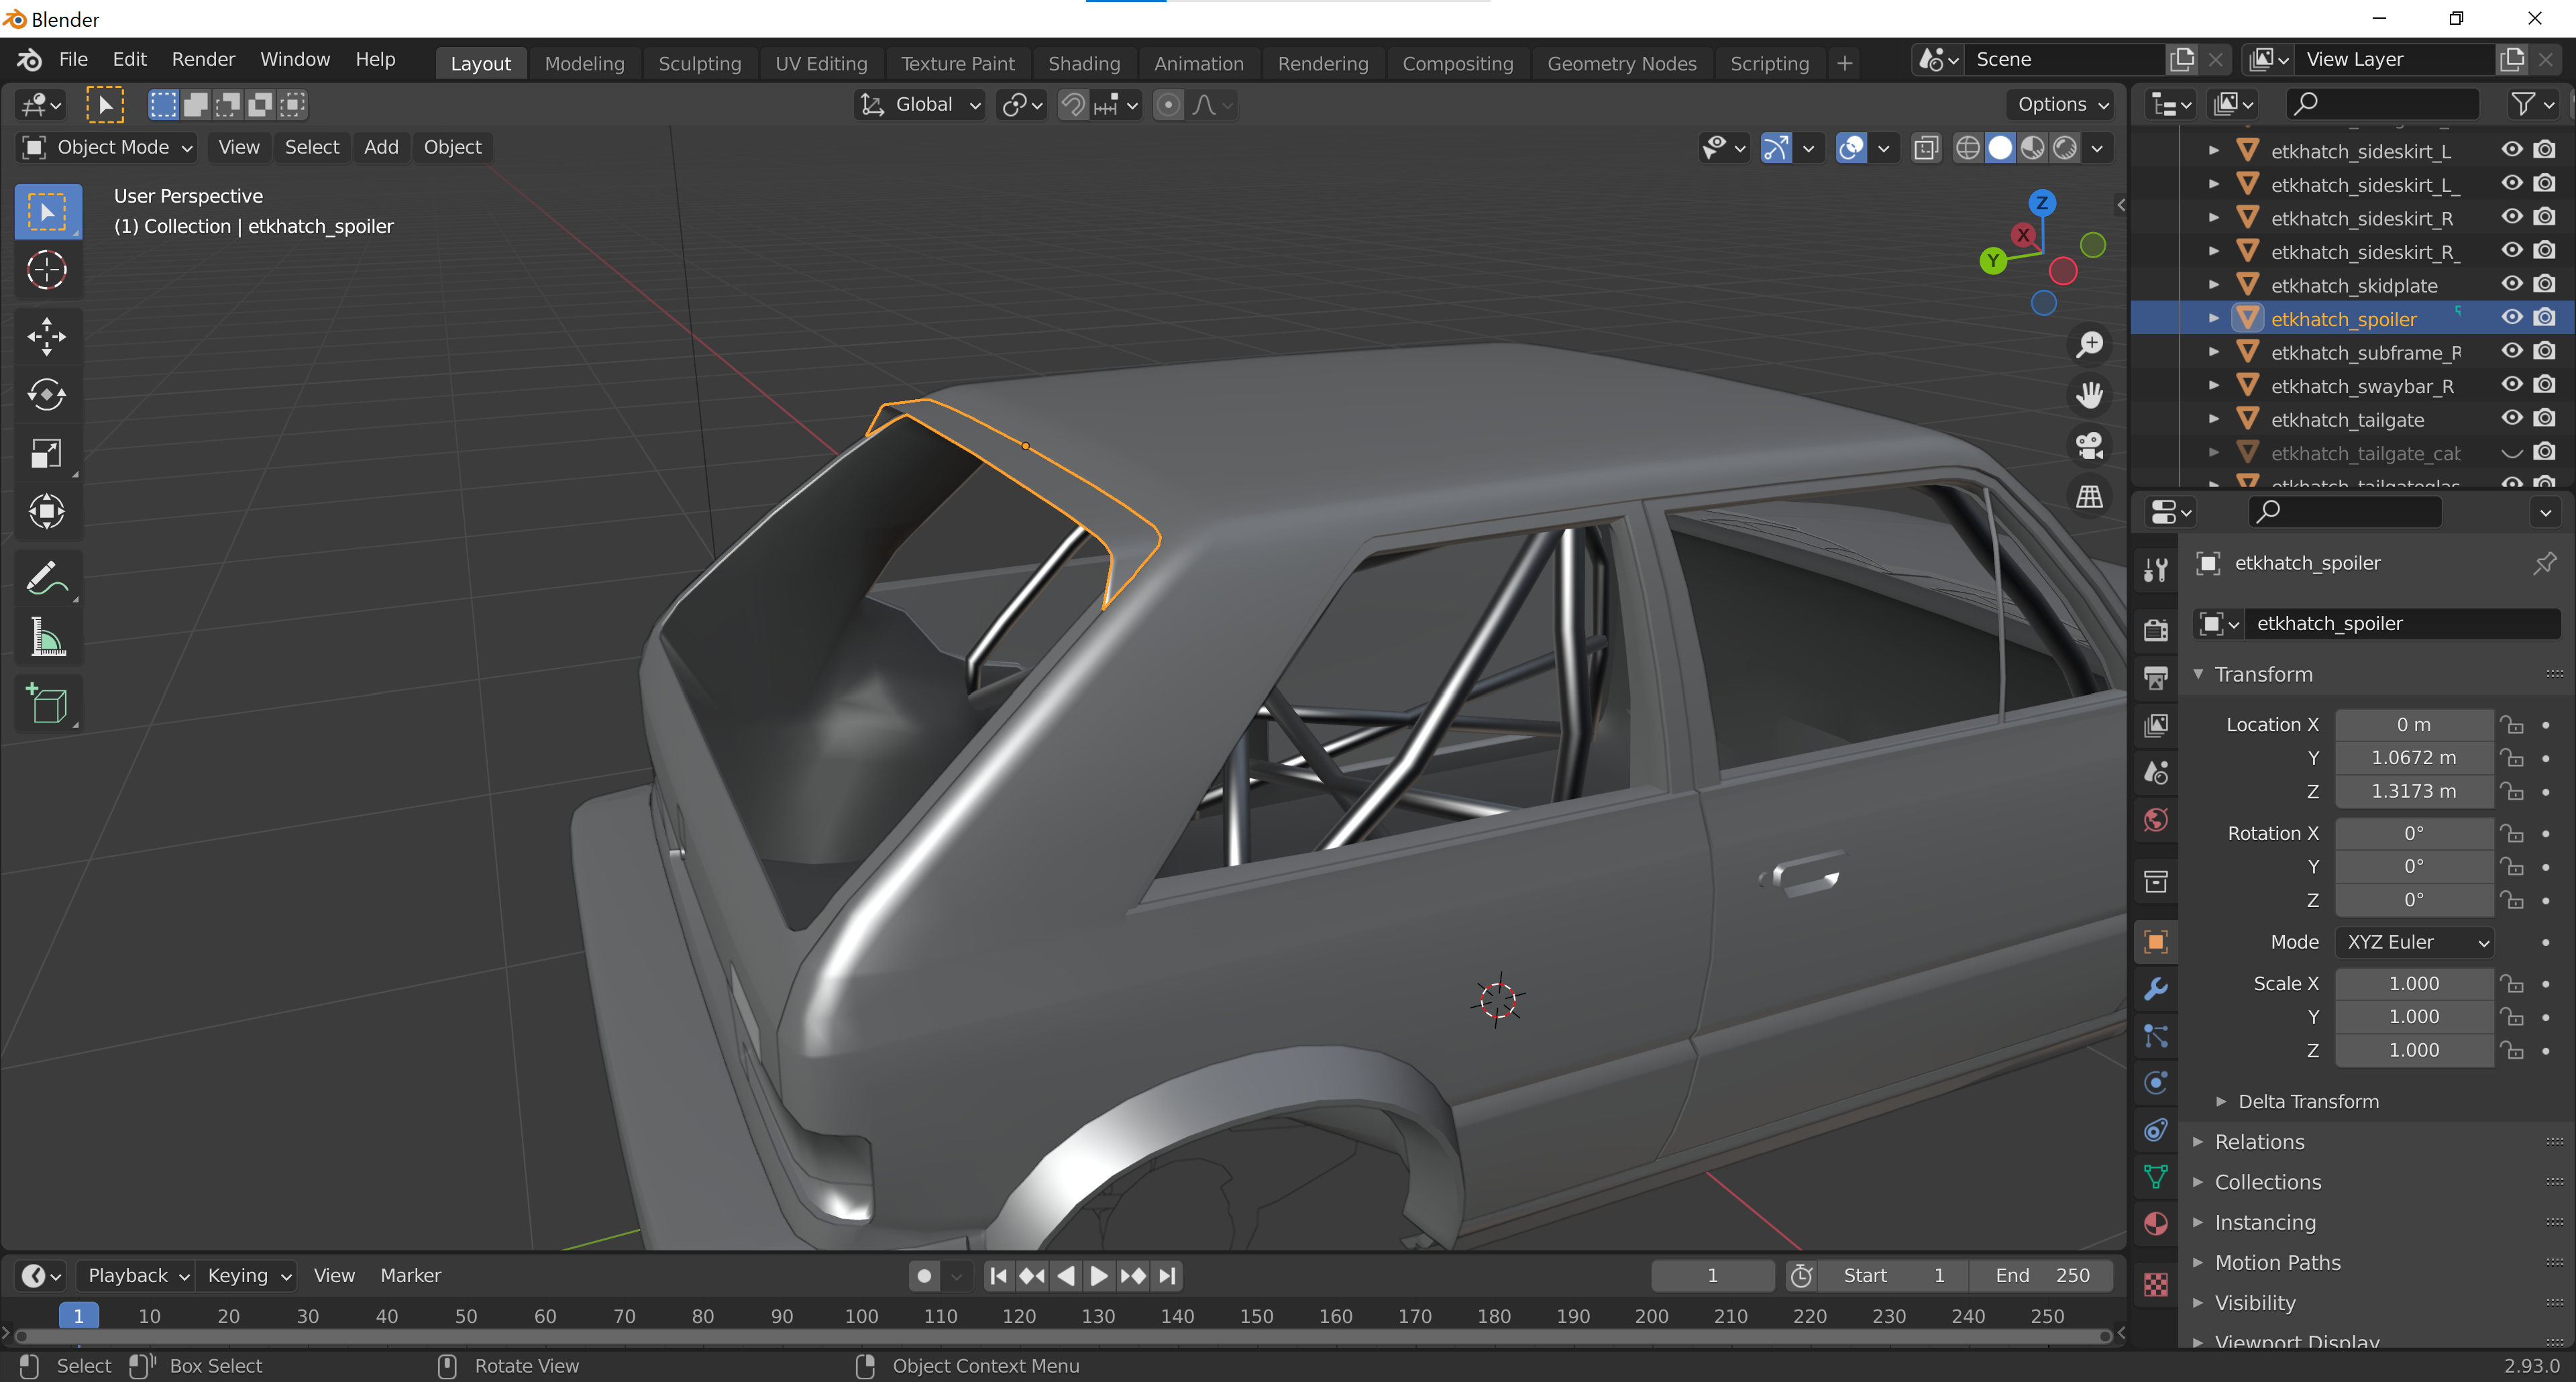
Task: Hide etkhatch_skidplate with its eye icon
Action: click(x=2511, y=285)
